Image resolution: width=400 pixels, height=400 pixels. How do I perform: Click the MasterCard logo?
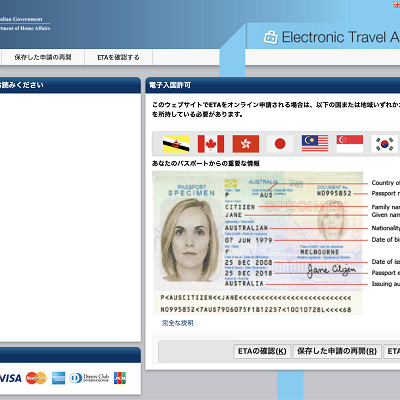coord(36,378)
